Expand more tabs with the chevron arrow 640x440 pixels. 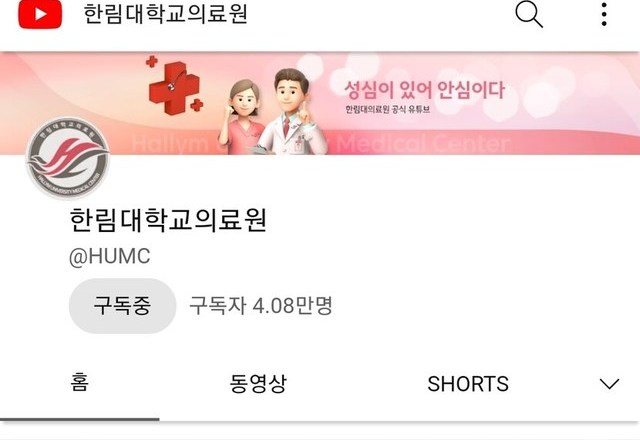[609, 384]
